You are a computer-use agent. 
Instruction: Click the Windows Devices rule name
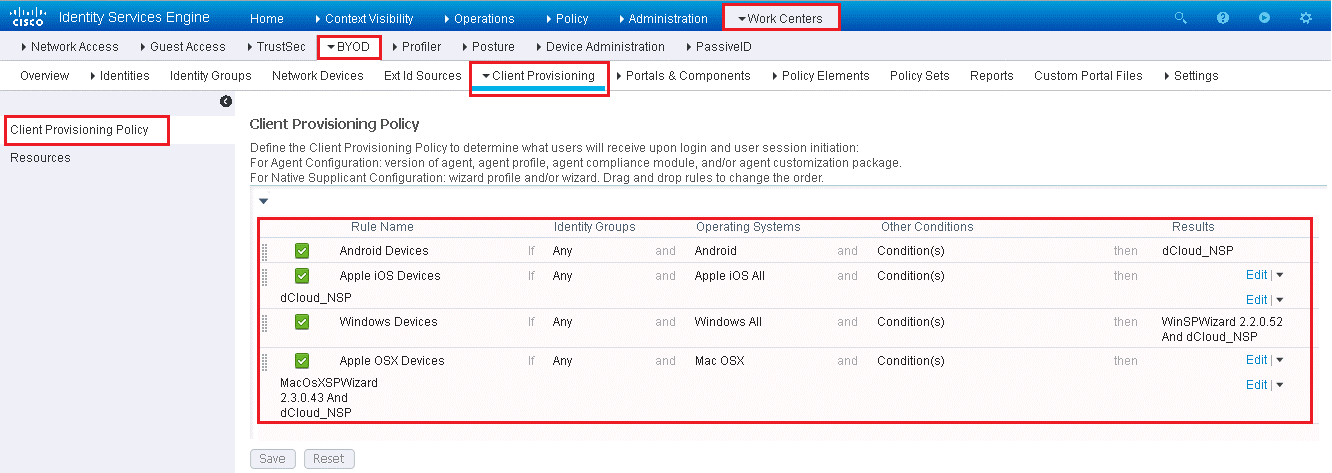pyautogui.click(x=388, y=322)
